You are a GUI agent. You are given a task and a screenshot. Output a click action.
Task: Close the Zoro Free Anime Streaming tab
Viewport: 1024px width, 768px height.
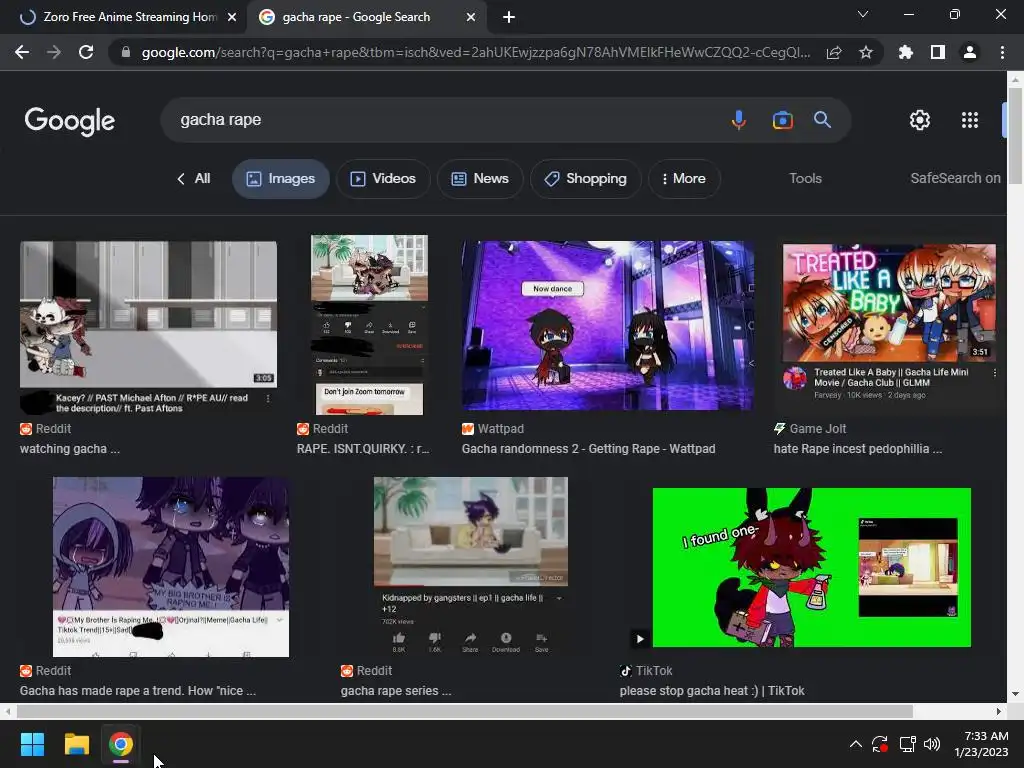pos(232,17)
